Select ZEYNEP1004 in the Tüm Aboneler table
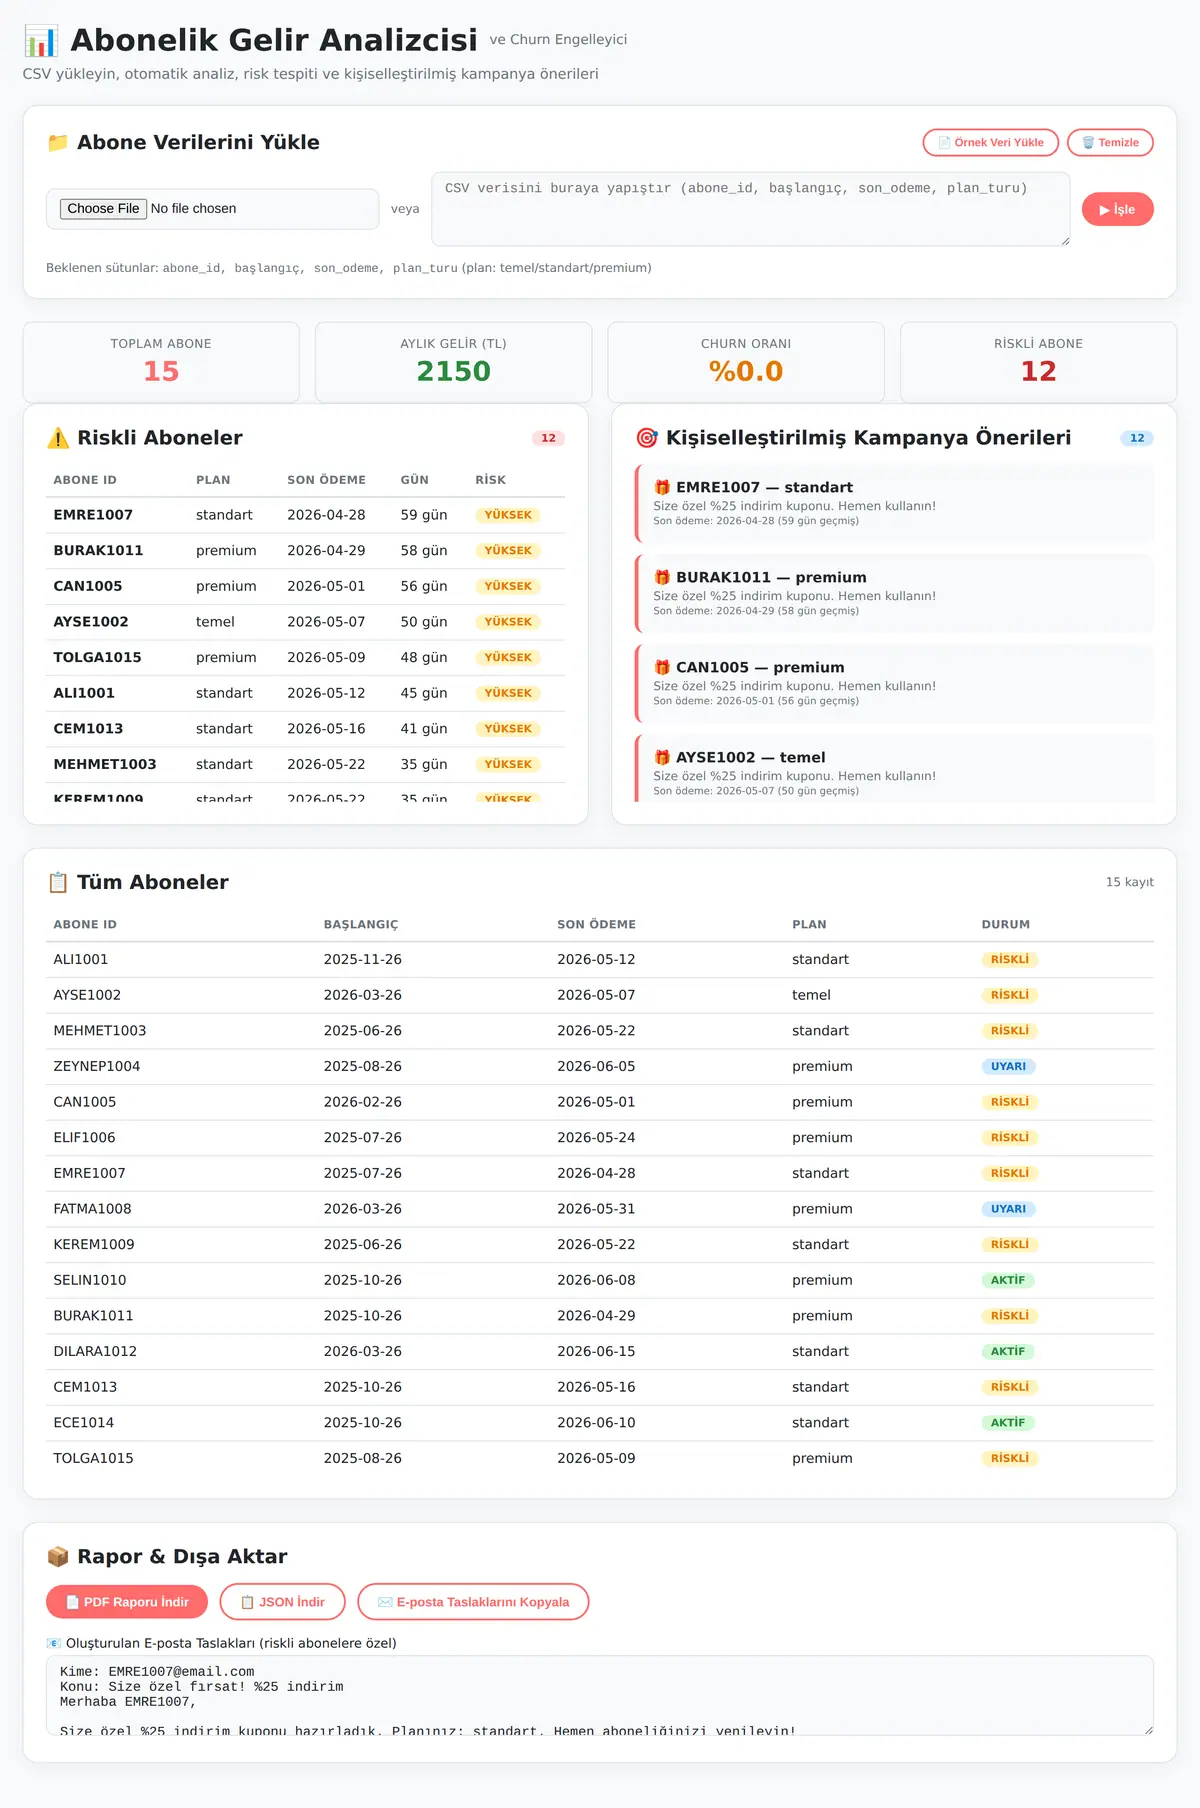 click(x=97, y=1066)
